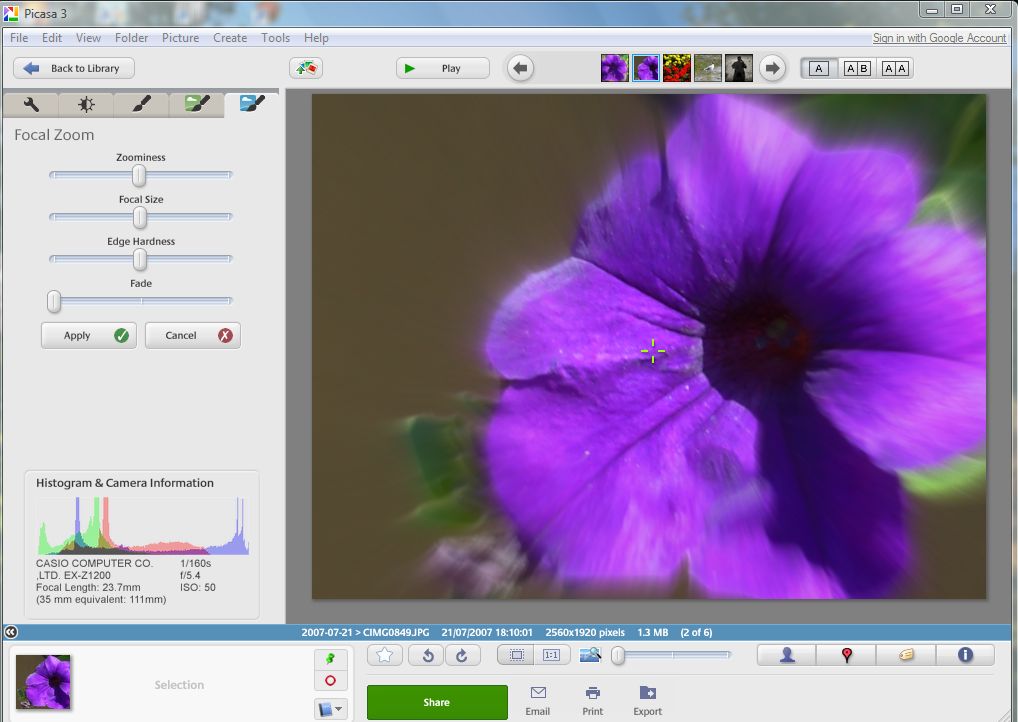The image size is (1018, 722).
Task: Star the current photo
Action: point(384,655)
